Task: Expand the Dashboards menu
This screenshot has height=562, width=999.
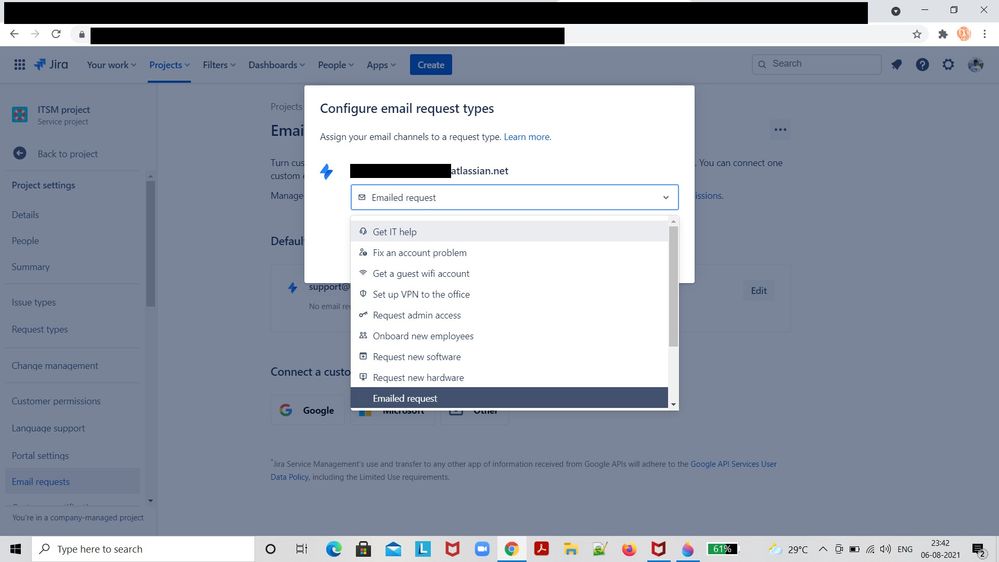Action: click(x=277, y=65)
